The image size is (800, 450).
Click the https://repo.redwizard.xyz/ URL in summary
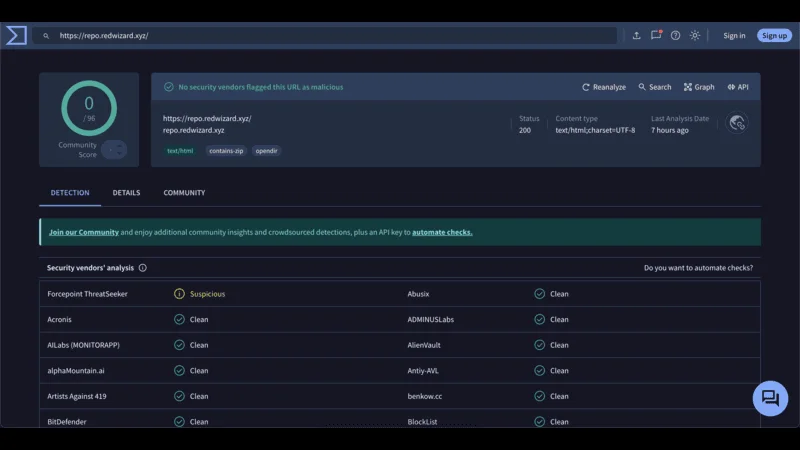tap(207, 118)
